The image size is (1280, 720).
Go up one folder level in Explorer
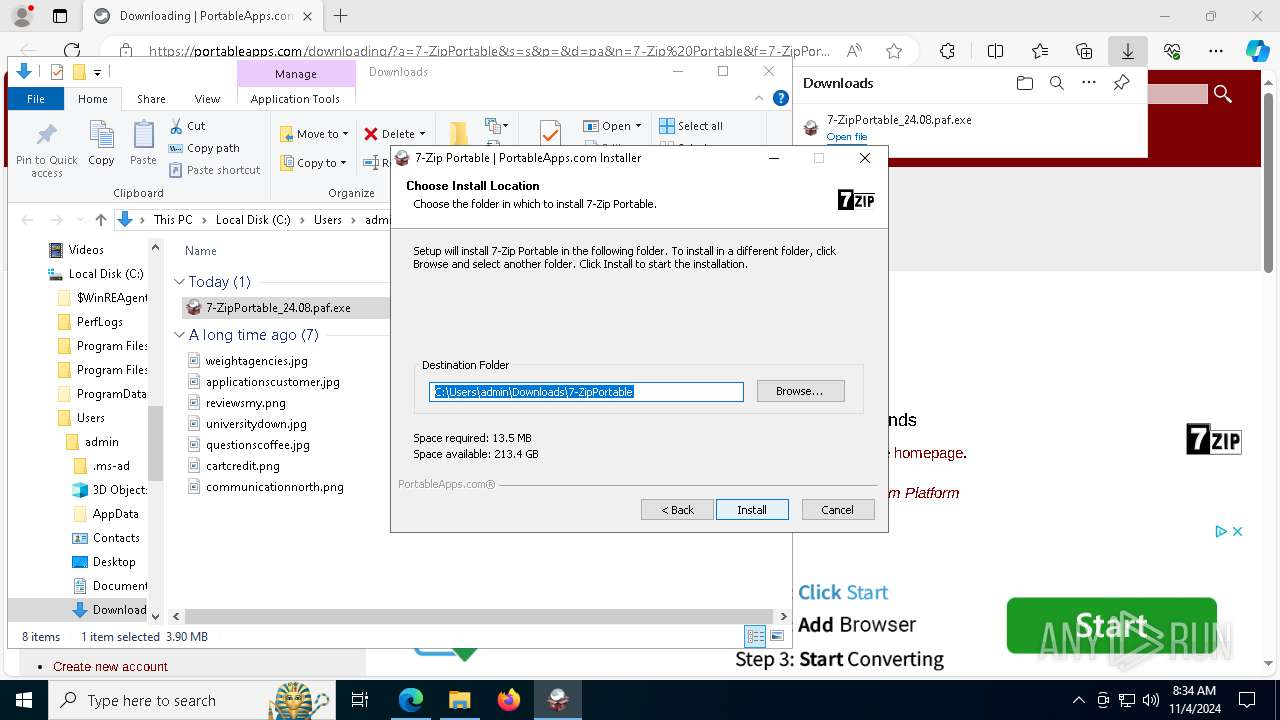(x=100, y=220)
